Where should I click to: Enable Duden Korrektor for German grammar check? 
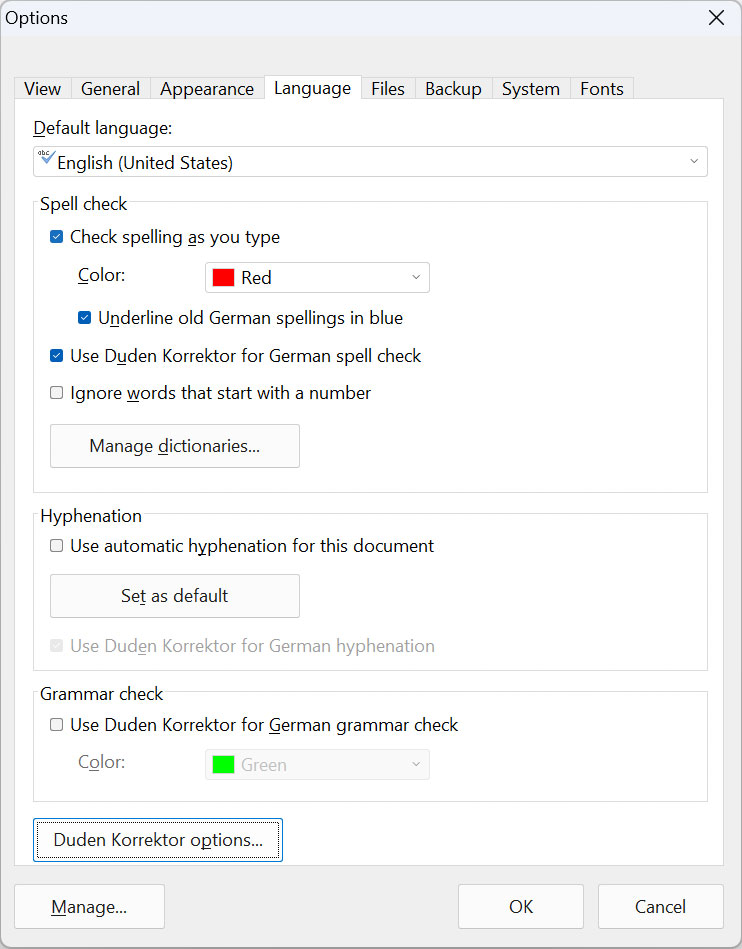coord(57,725)
